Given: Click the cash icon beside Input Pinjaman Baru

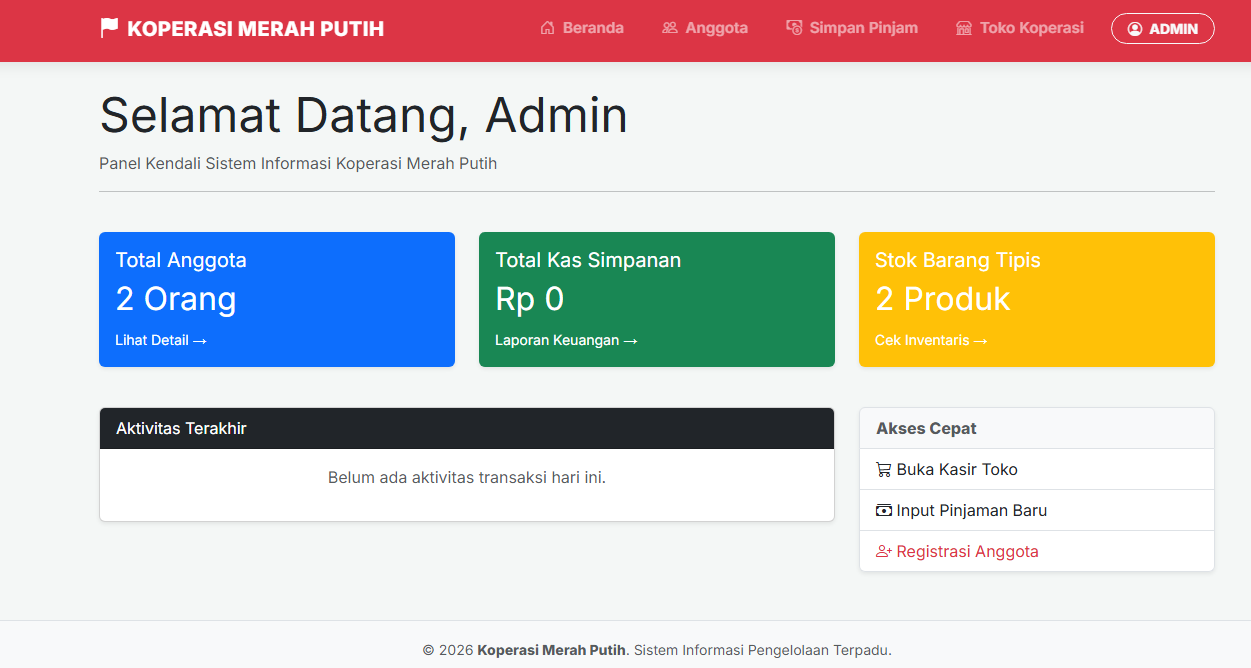Looking at the screenshot, I should 884,510.
